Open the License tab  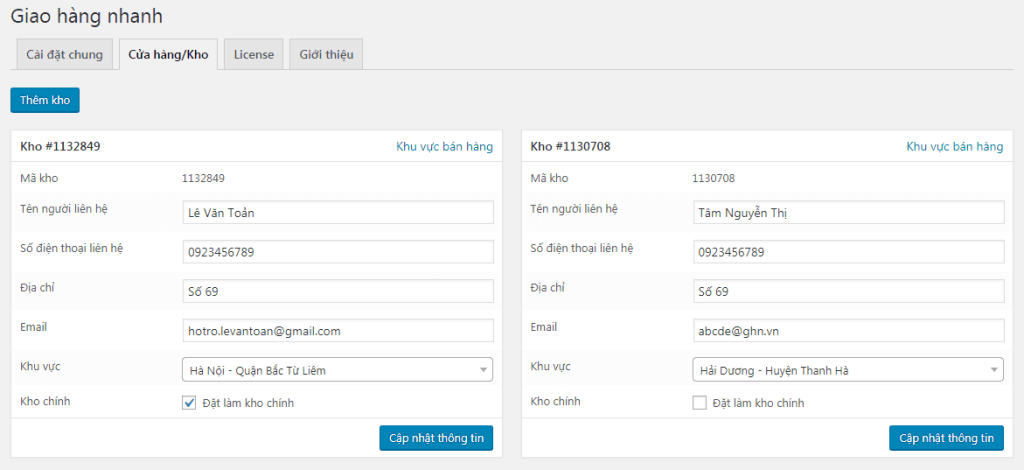(x=253, y=55)
